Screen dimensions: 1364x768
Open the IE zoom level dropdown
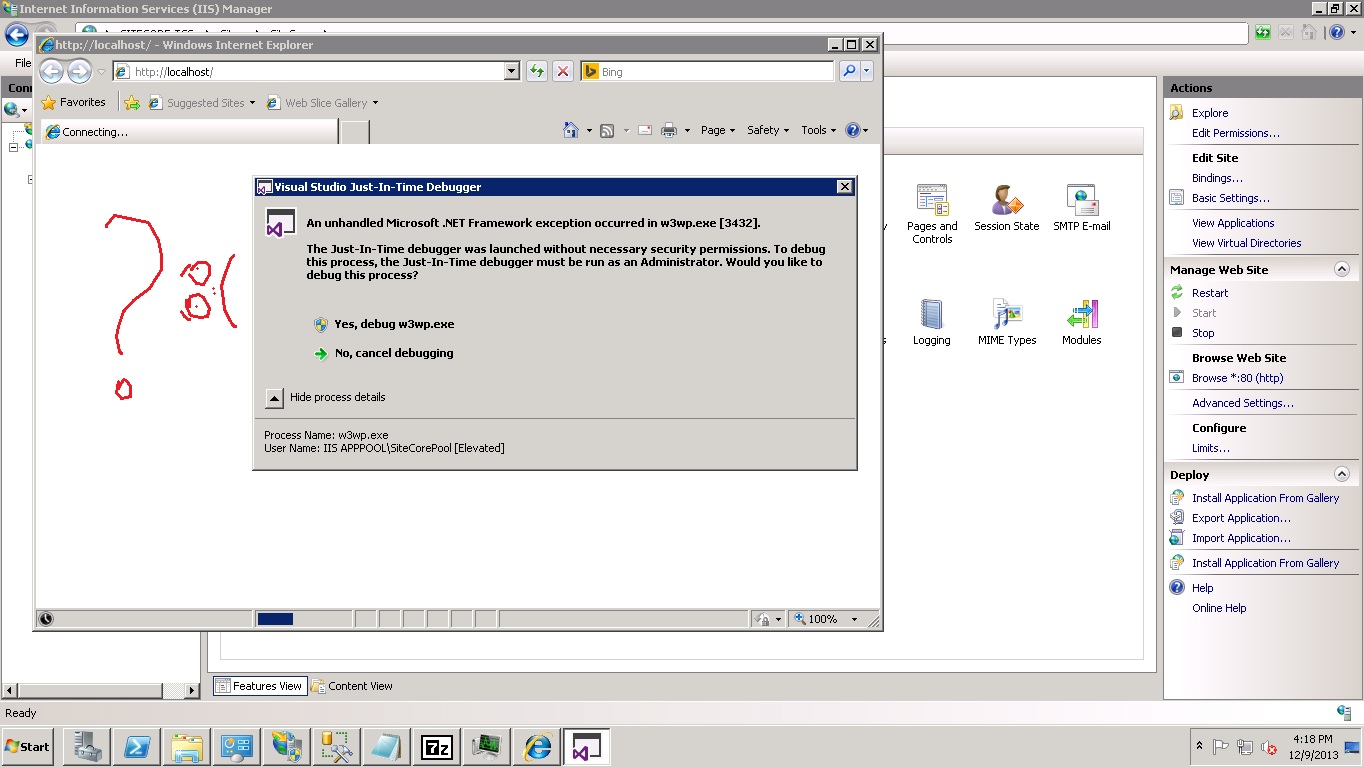[854, 619]
